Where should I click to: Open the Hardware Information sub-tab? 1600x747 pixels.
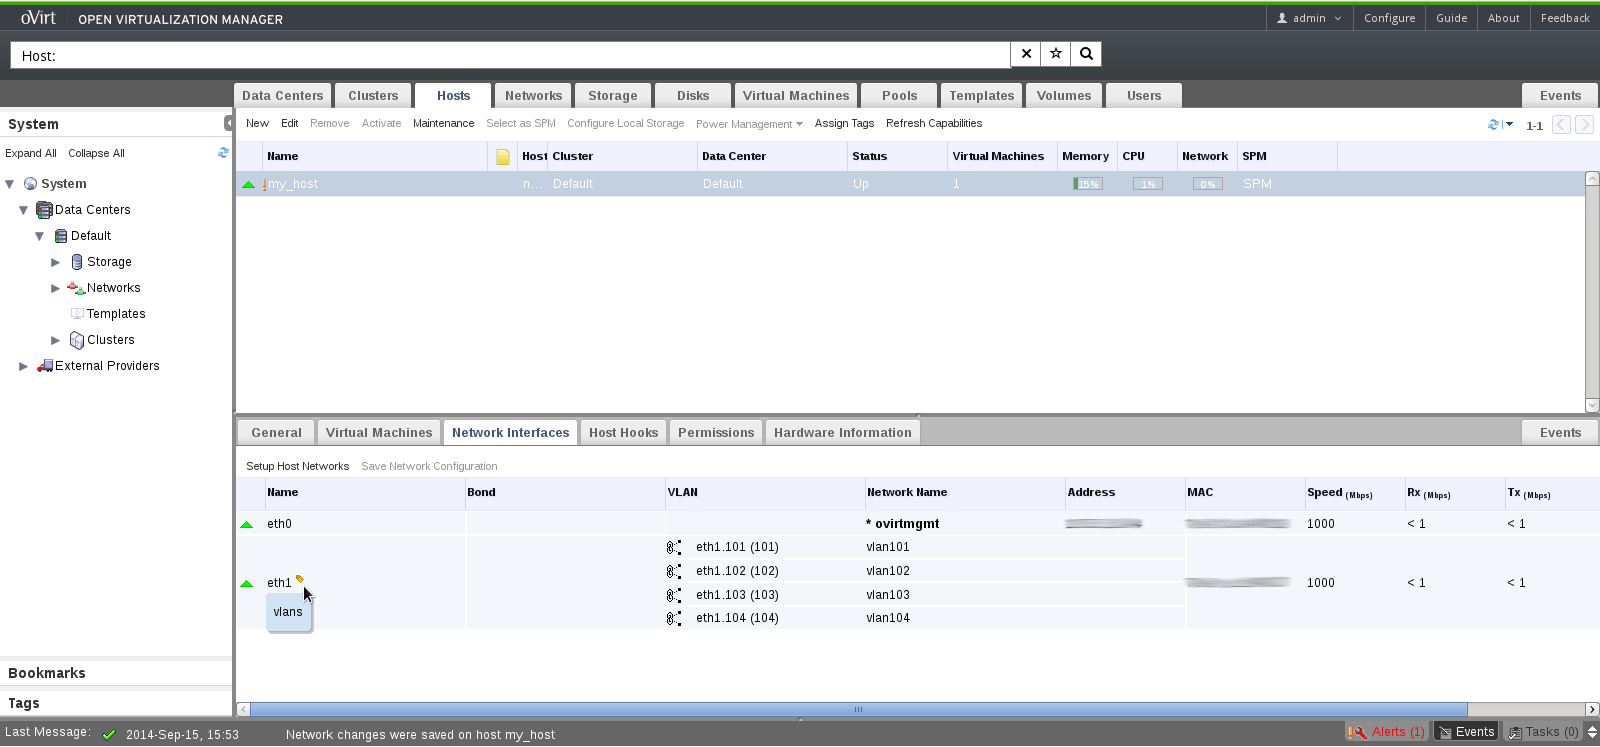tap(842, 433)
